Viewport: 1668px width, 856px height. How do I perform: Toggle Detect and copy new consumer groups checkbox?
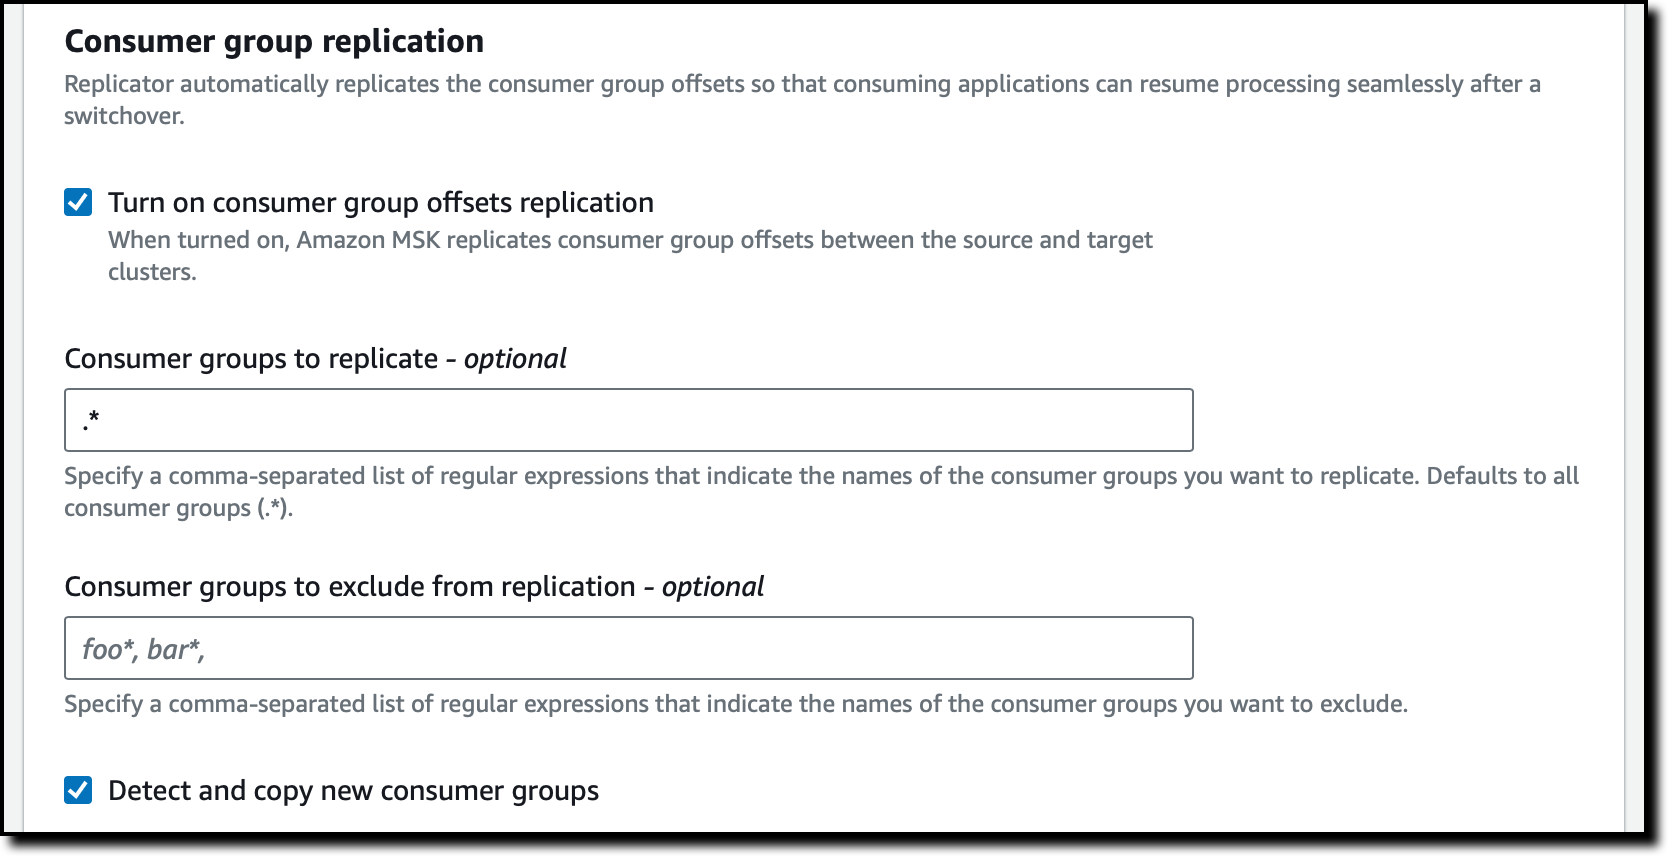(x=78, y=791)
